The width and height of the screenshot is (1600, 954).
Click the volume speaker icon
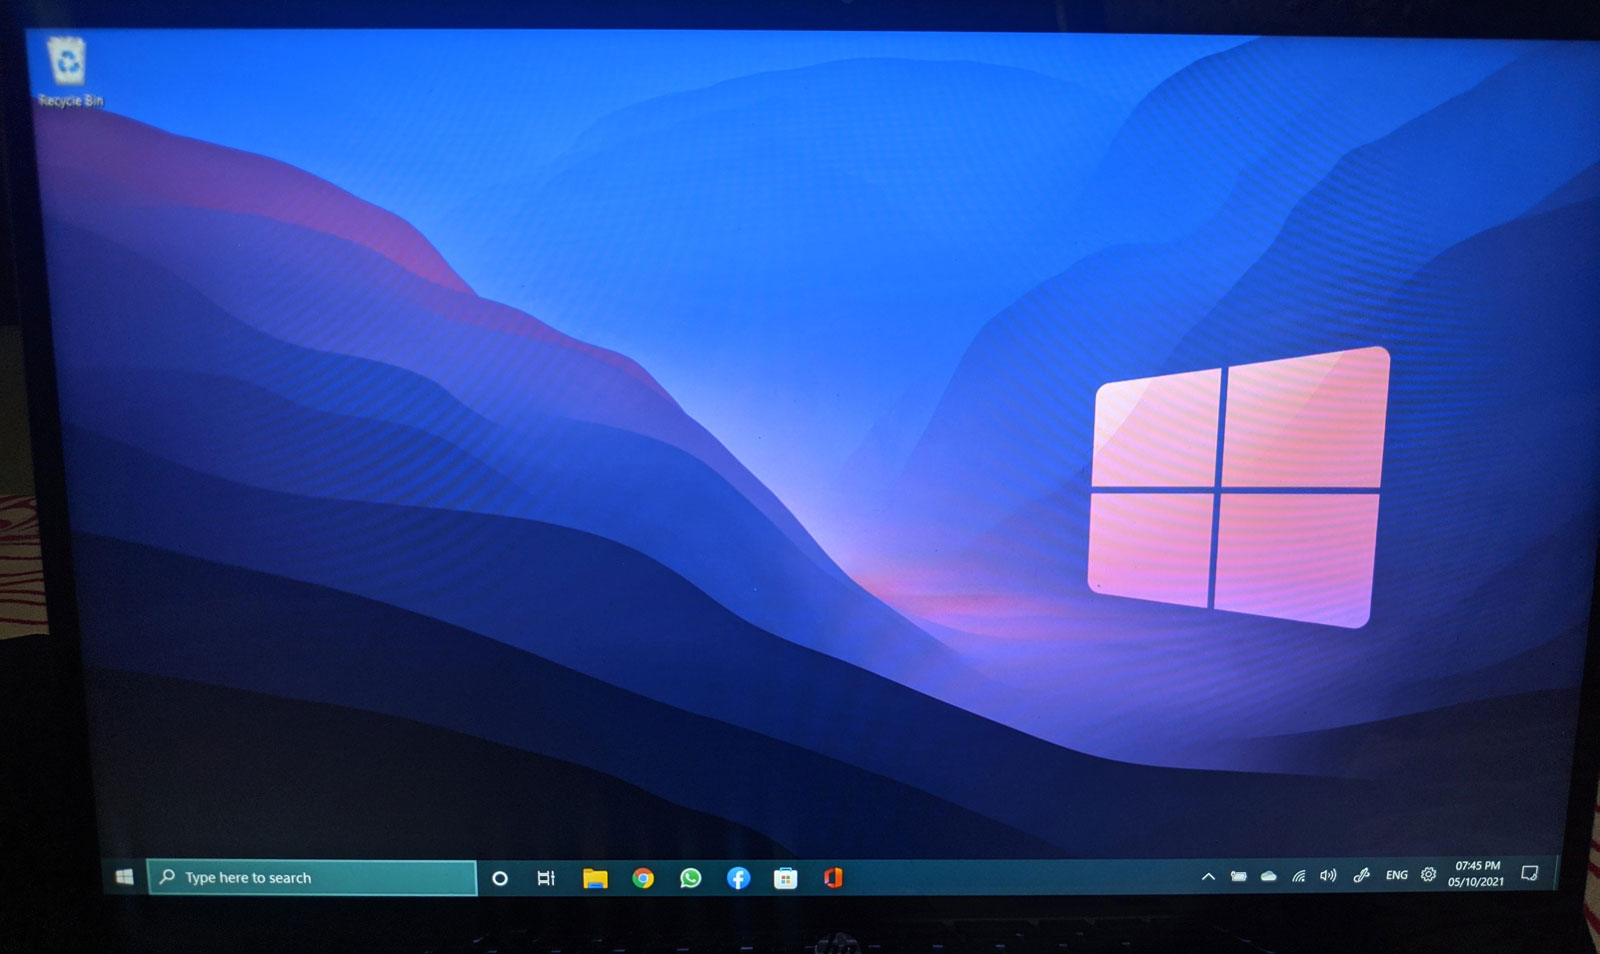click(1328, 875)
